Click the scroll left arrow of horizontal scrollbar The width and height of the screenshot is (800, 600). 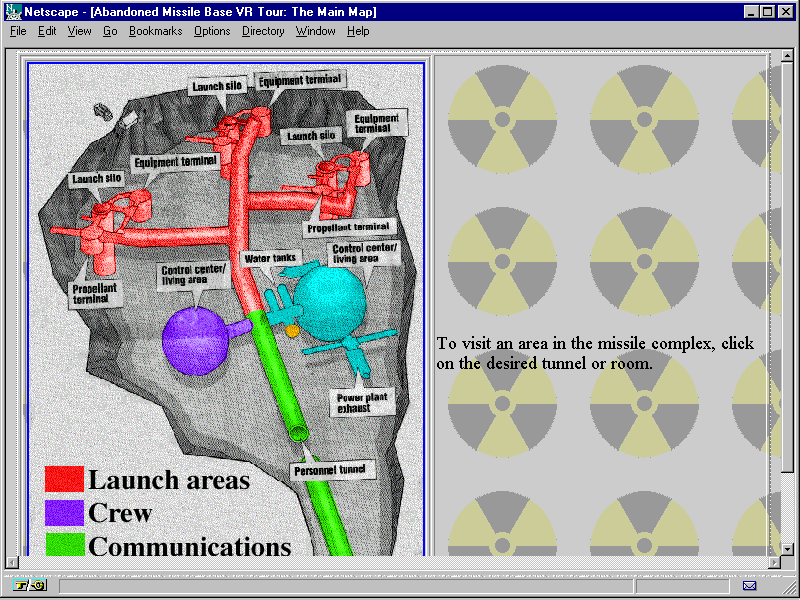(x=12, y=562)
